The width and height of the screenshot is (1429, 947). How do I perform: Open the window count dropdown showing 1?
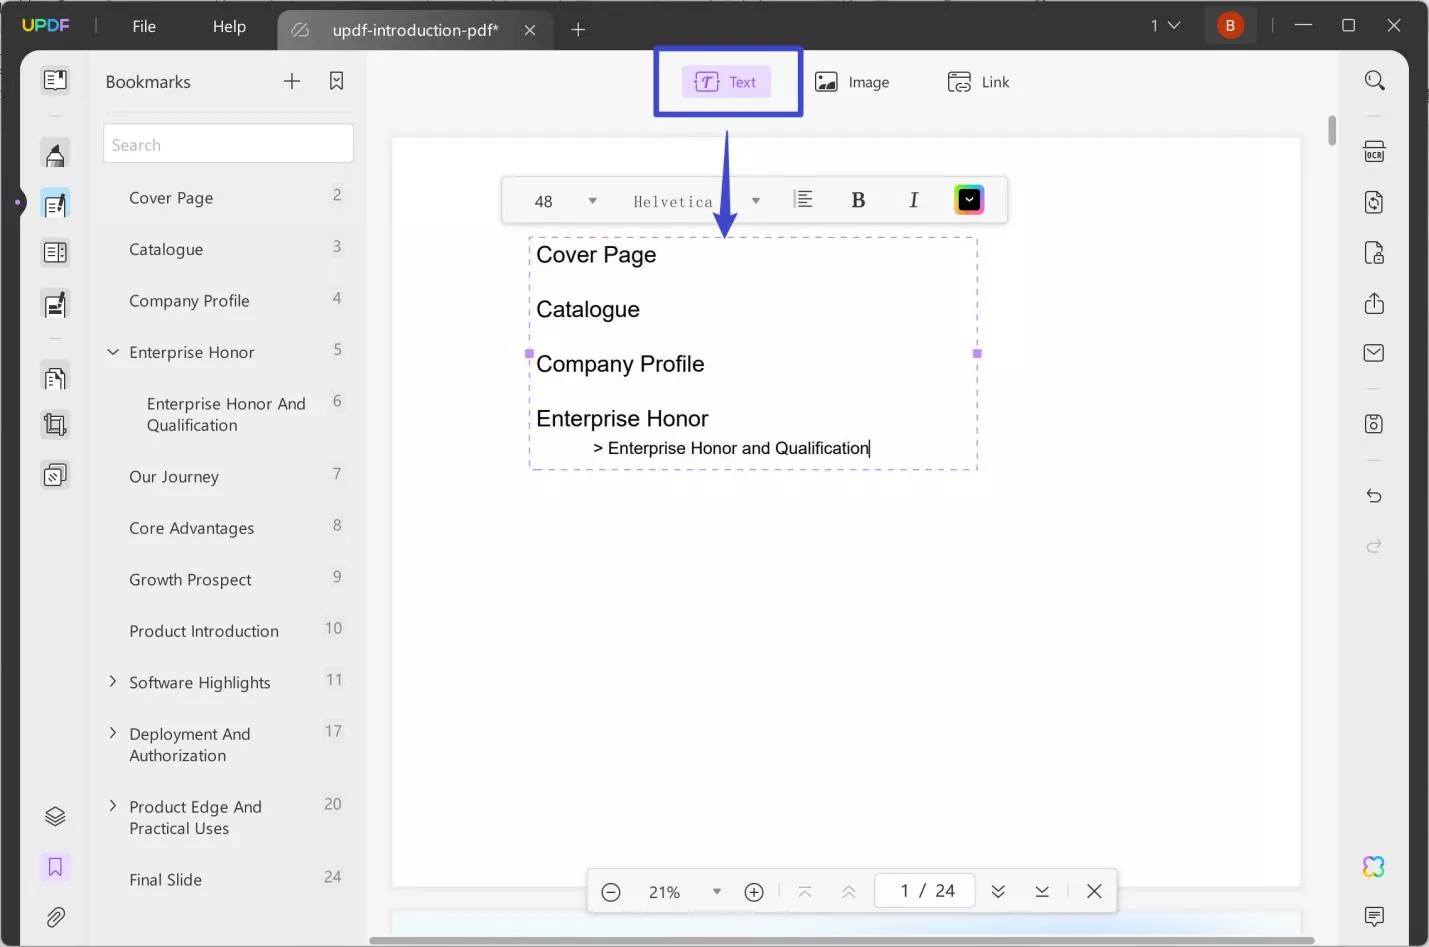click(1165, 26)
